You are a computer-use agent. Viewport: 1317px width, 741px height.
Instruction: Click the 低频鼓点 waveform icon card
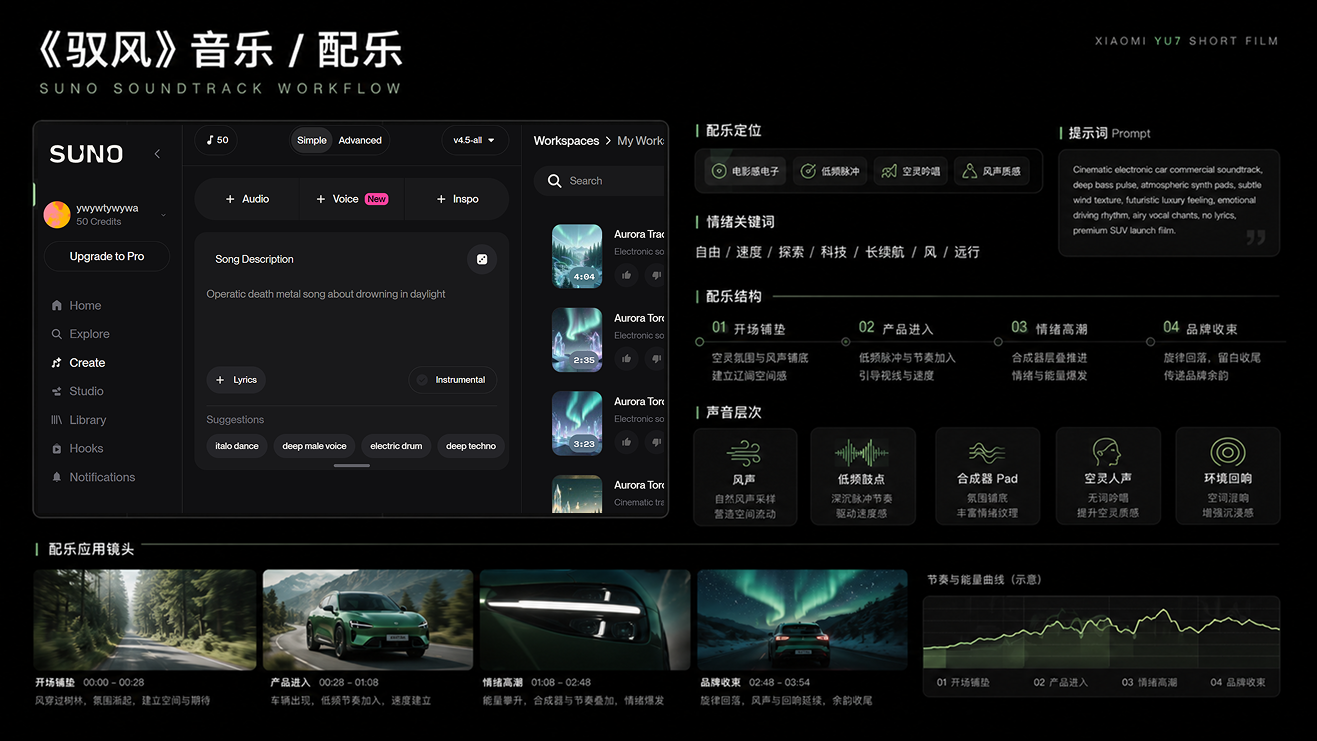(863, 476)
